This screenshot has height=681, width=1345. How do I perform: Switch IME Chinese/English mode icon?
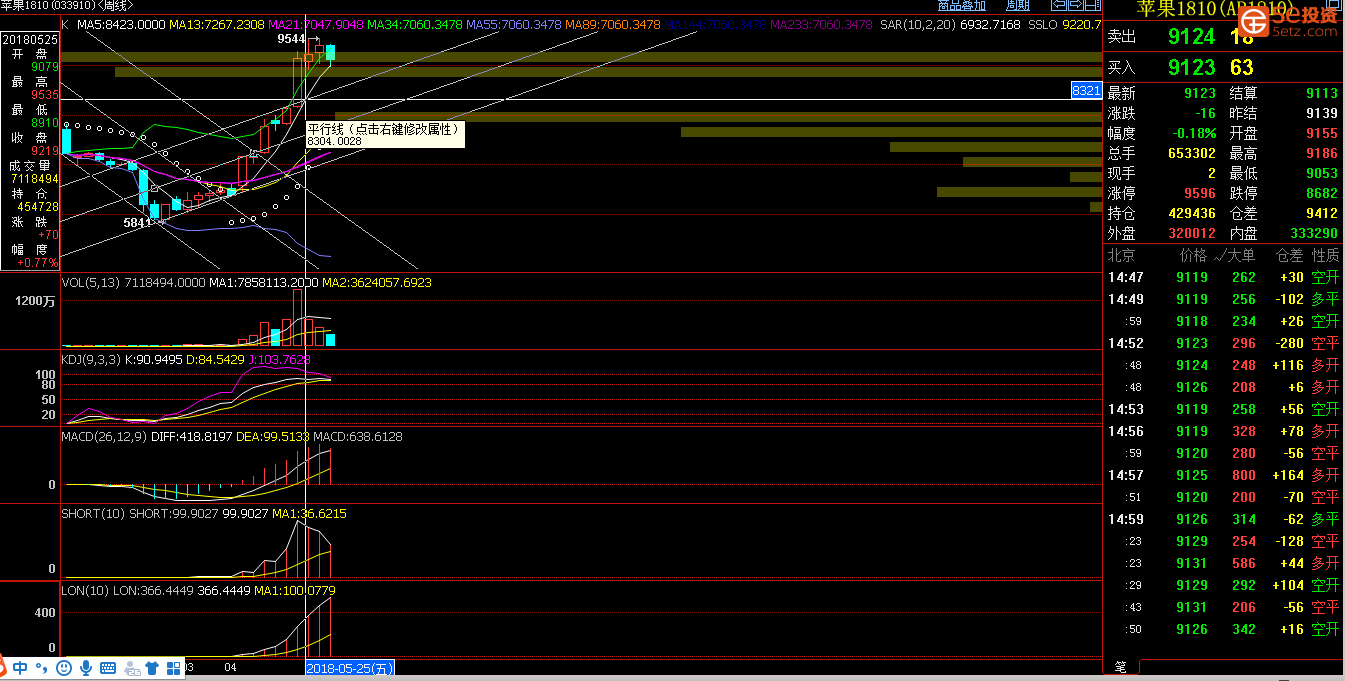[20, 668]
